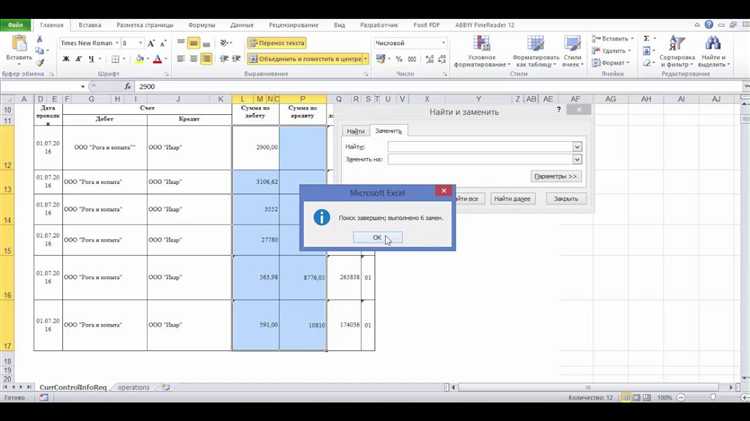Open Условное форматирование icon
750x421 pixels.
click(482, 44)
